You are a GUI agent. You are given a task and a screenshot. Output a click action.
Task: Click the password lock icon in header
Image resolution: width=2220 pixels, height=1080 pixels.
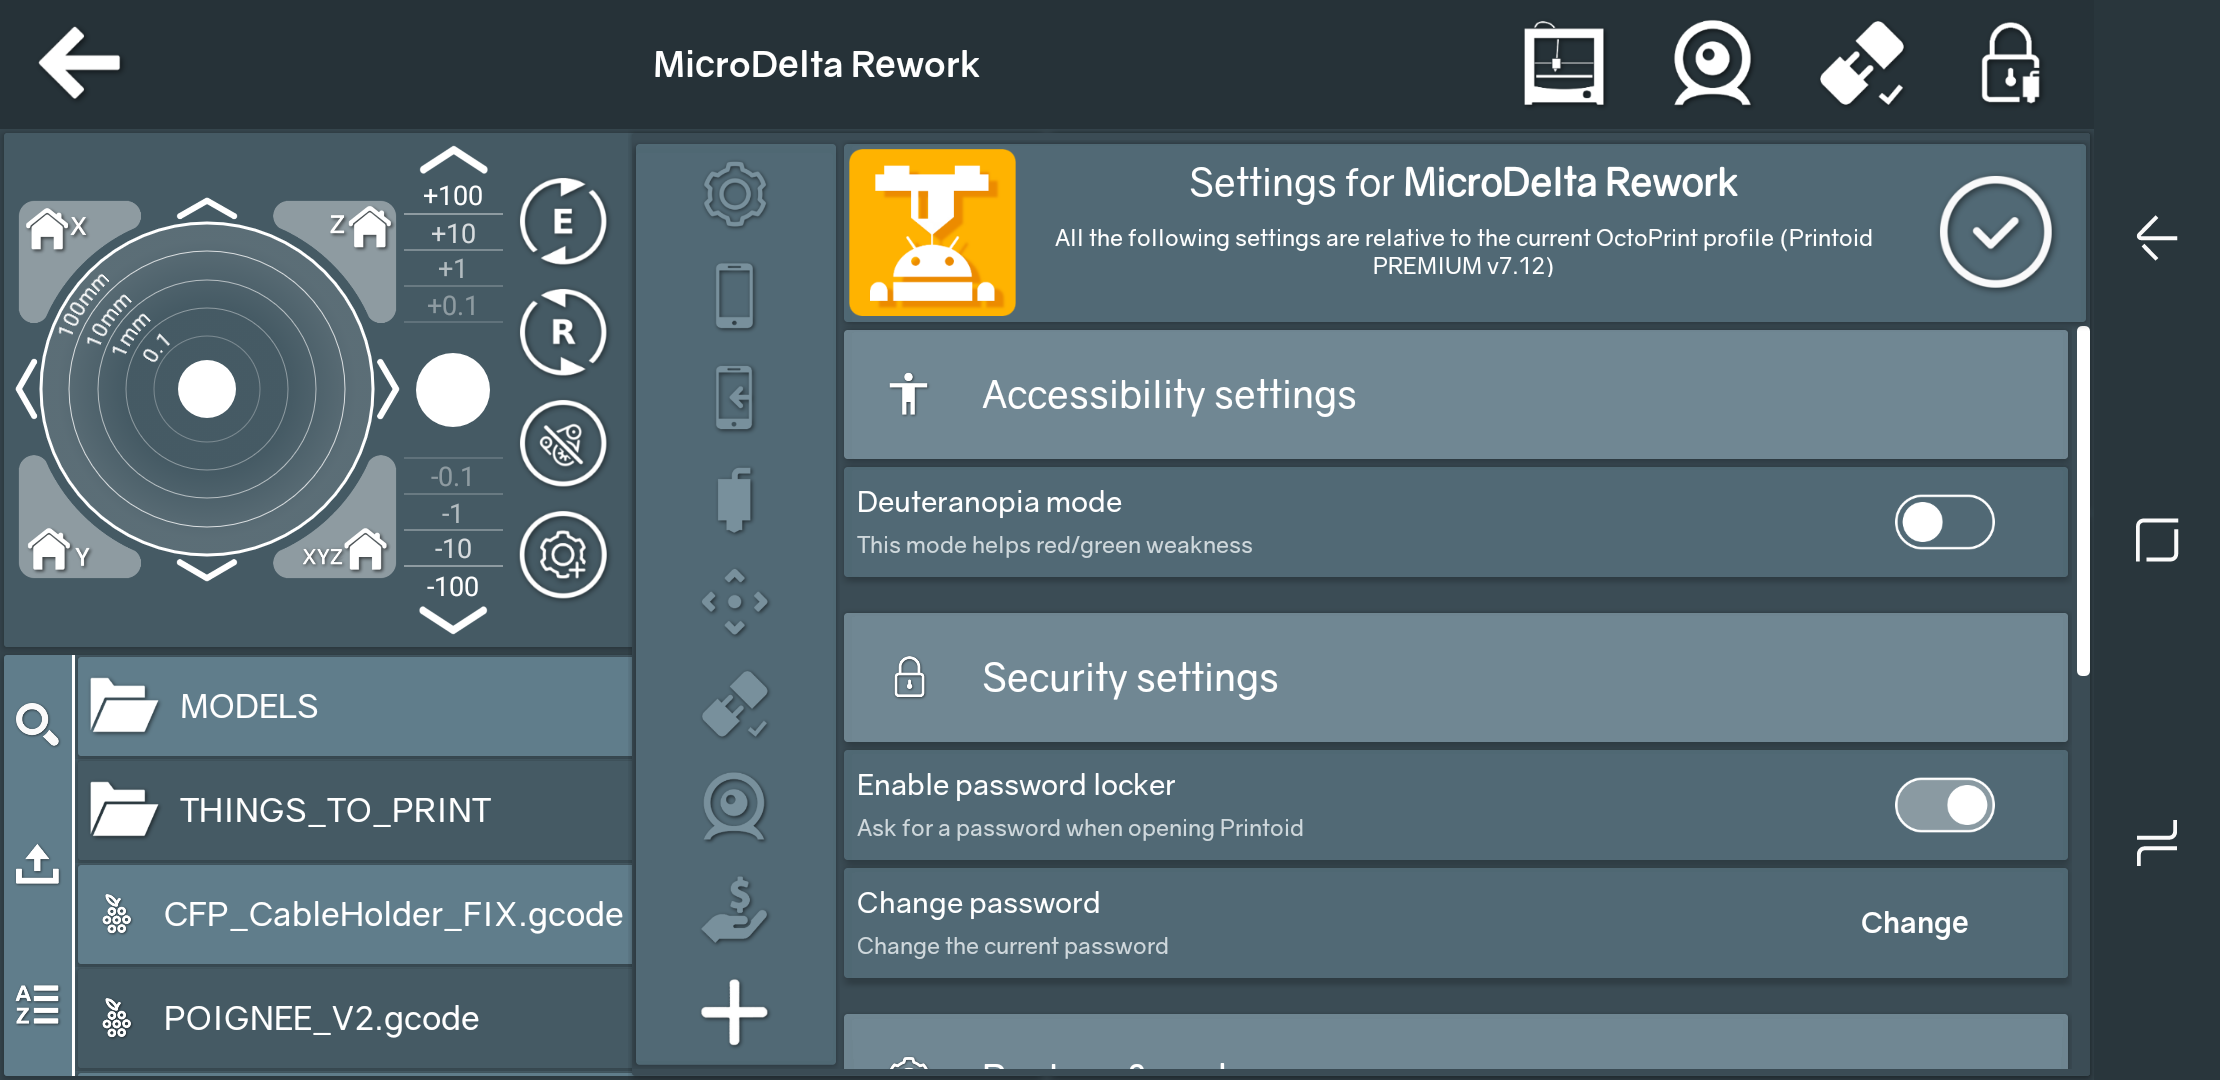(2010, 64)
